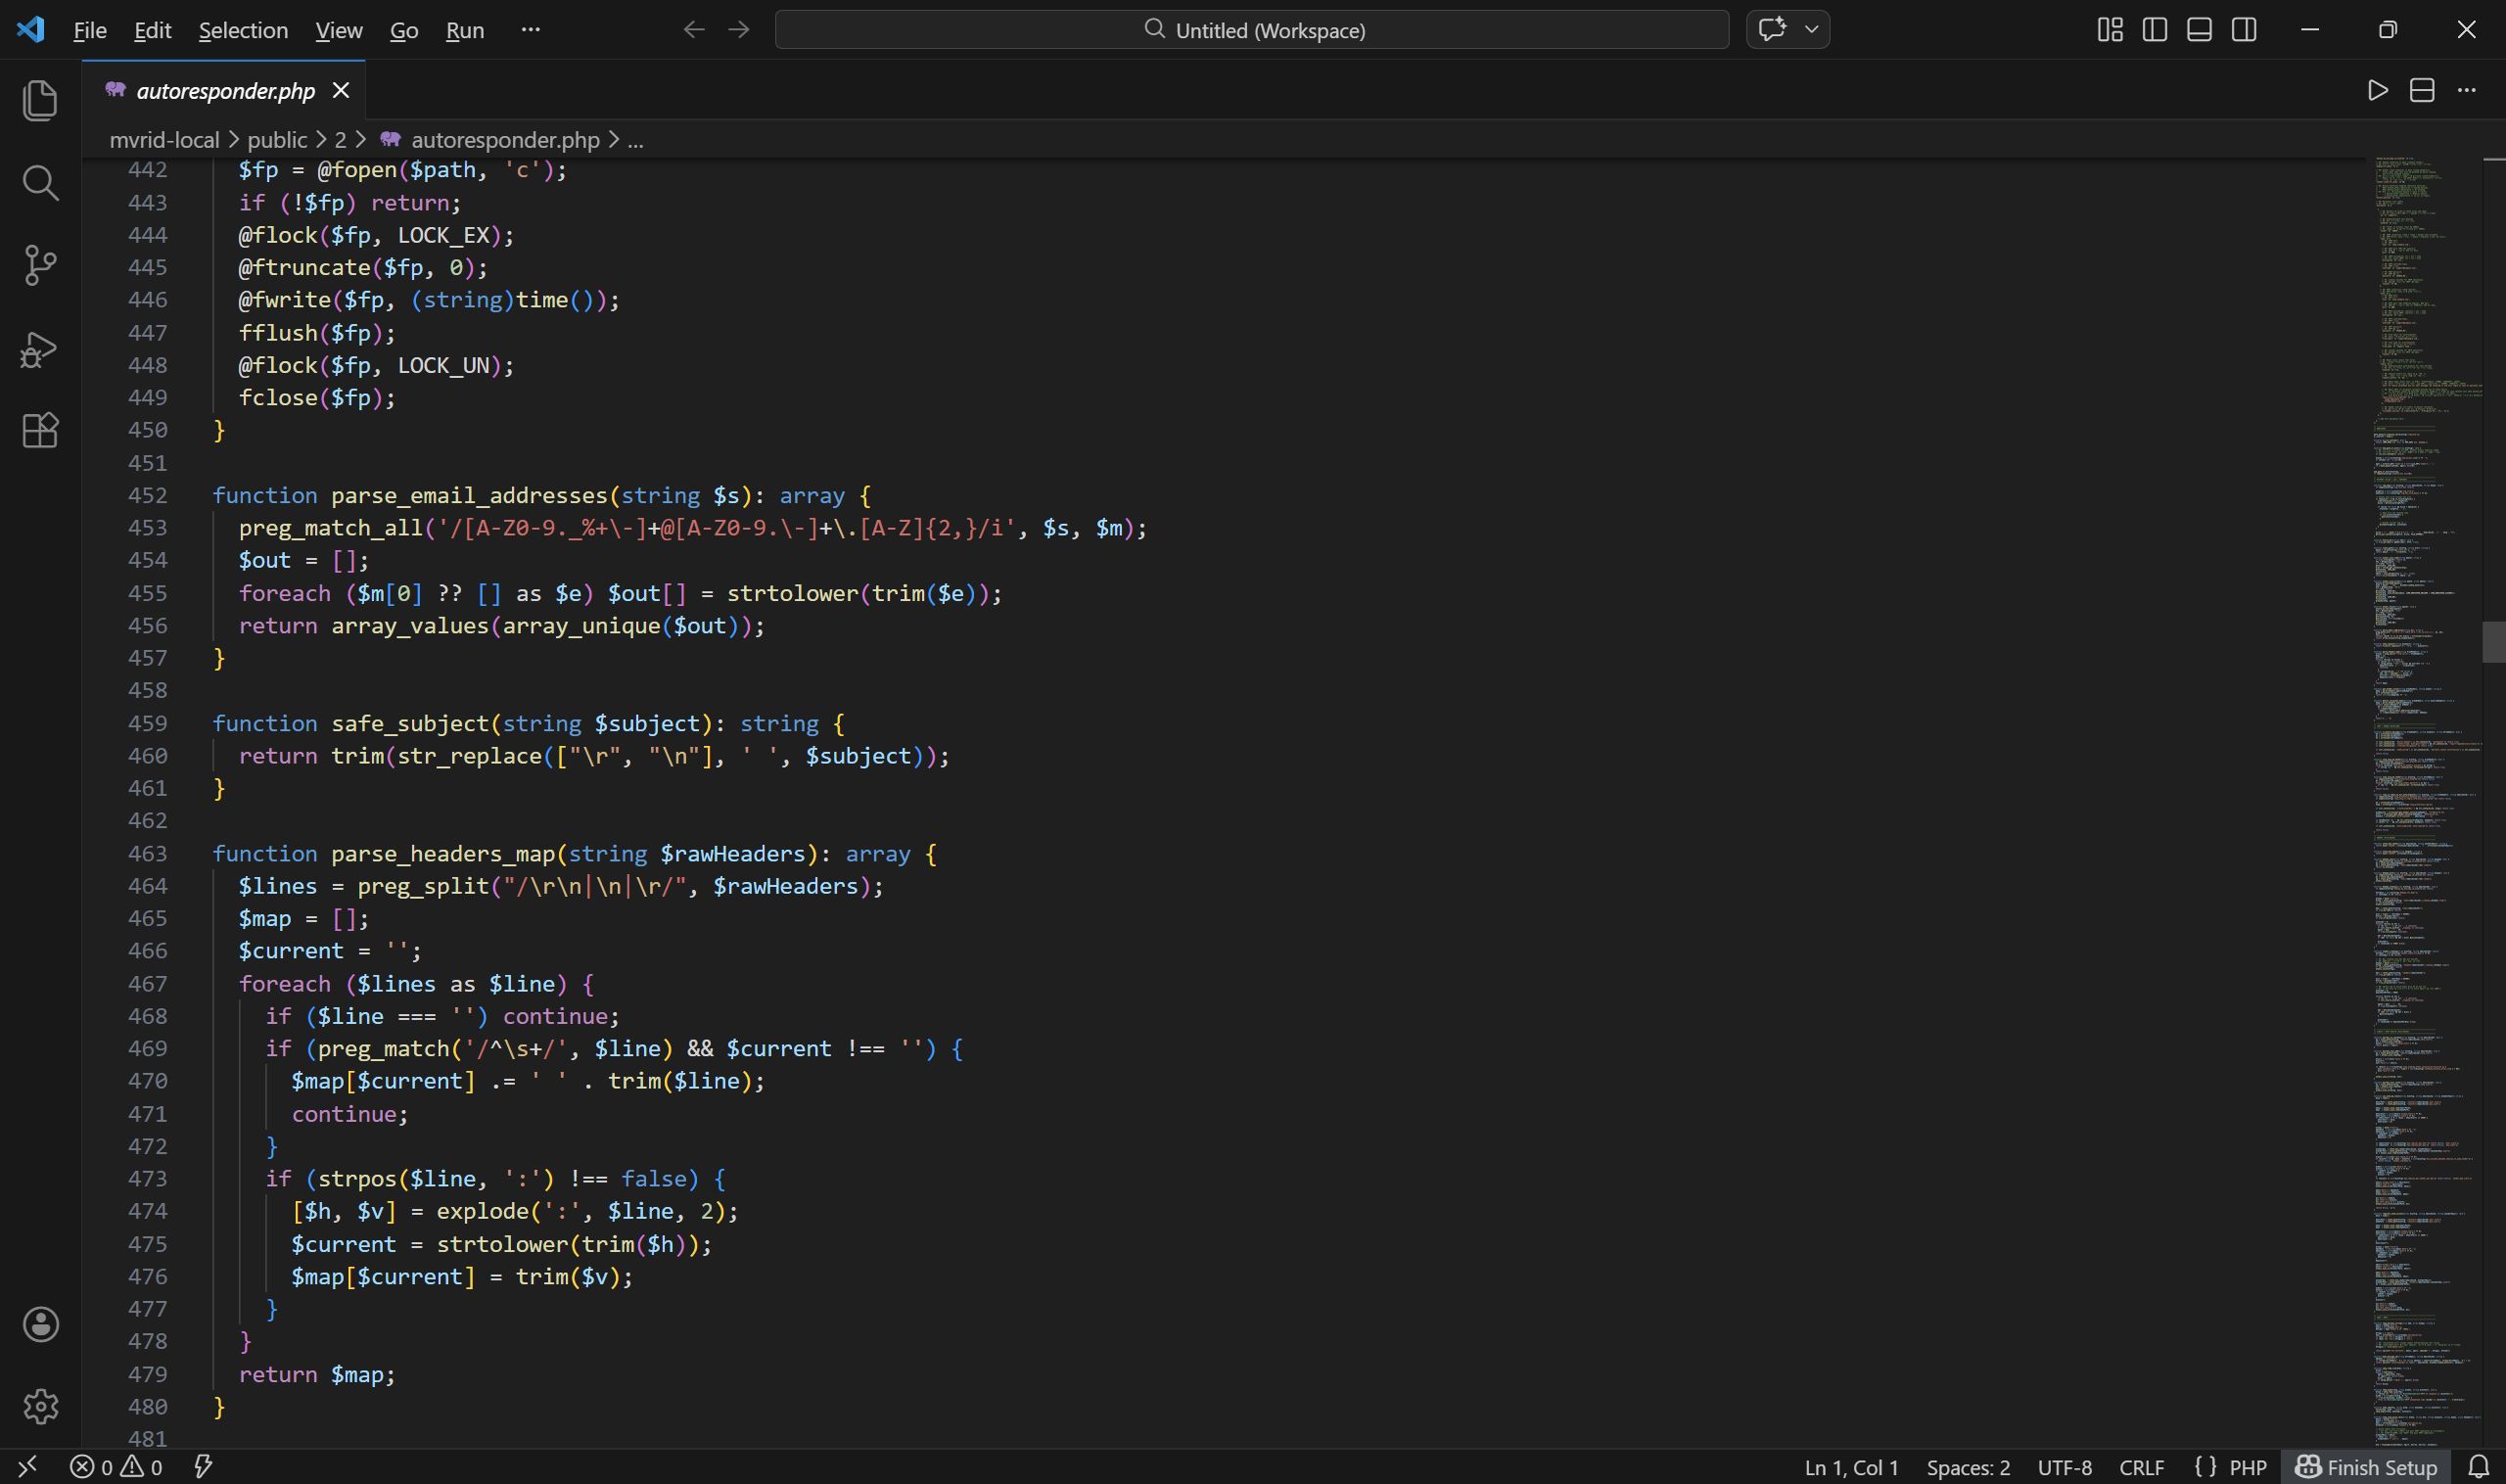
Task: Expand the overflow menu bar ellipsis
Action: tap(531, 30)
